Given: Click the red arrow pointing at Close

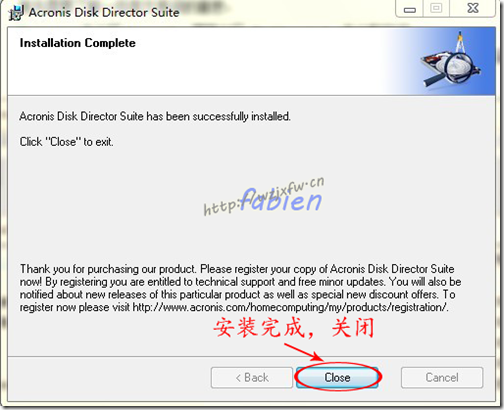Looking at the screenshot, I should (x=303, y=352).
